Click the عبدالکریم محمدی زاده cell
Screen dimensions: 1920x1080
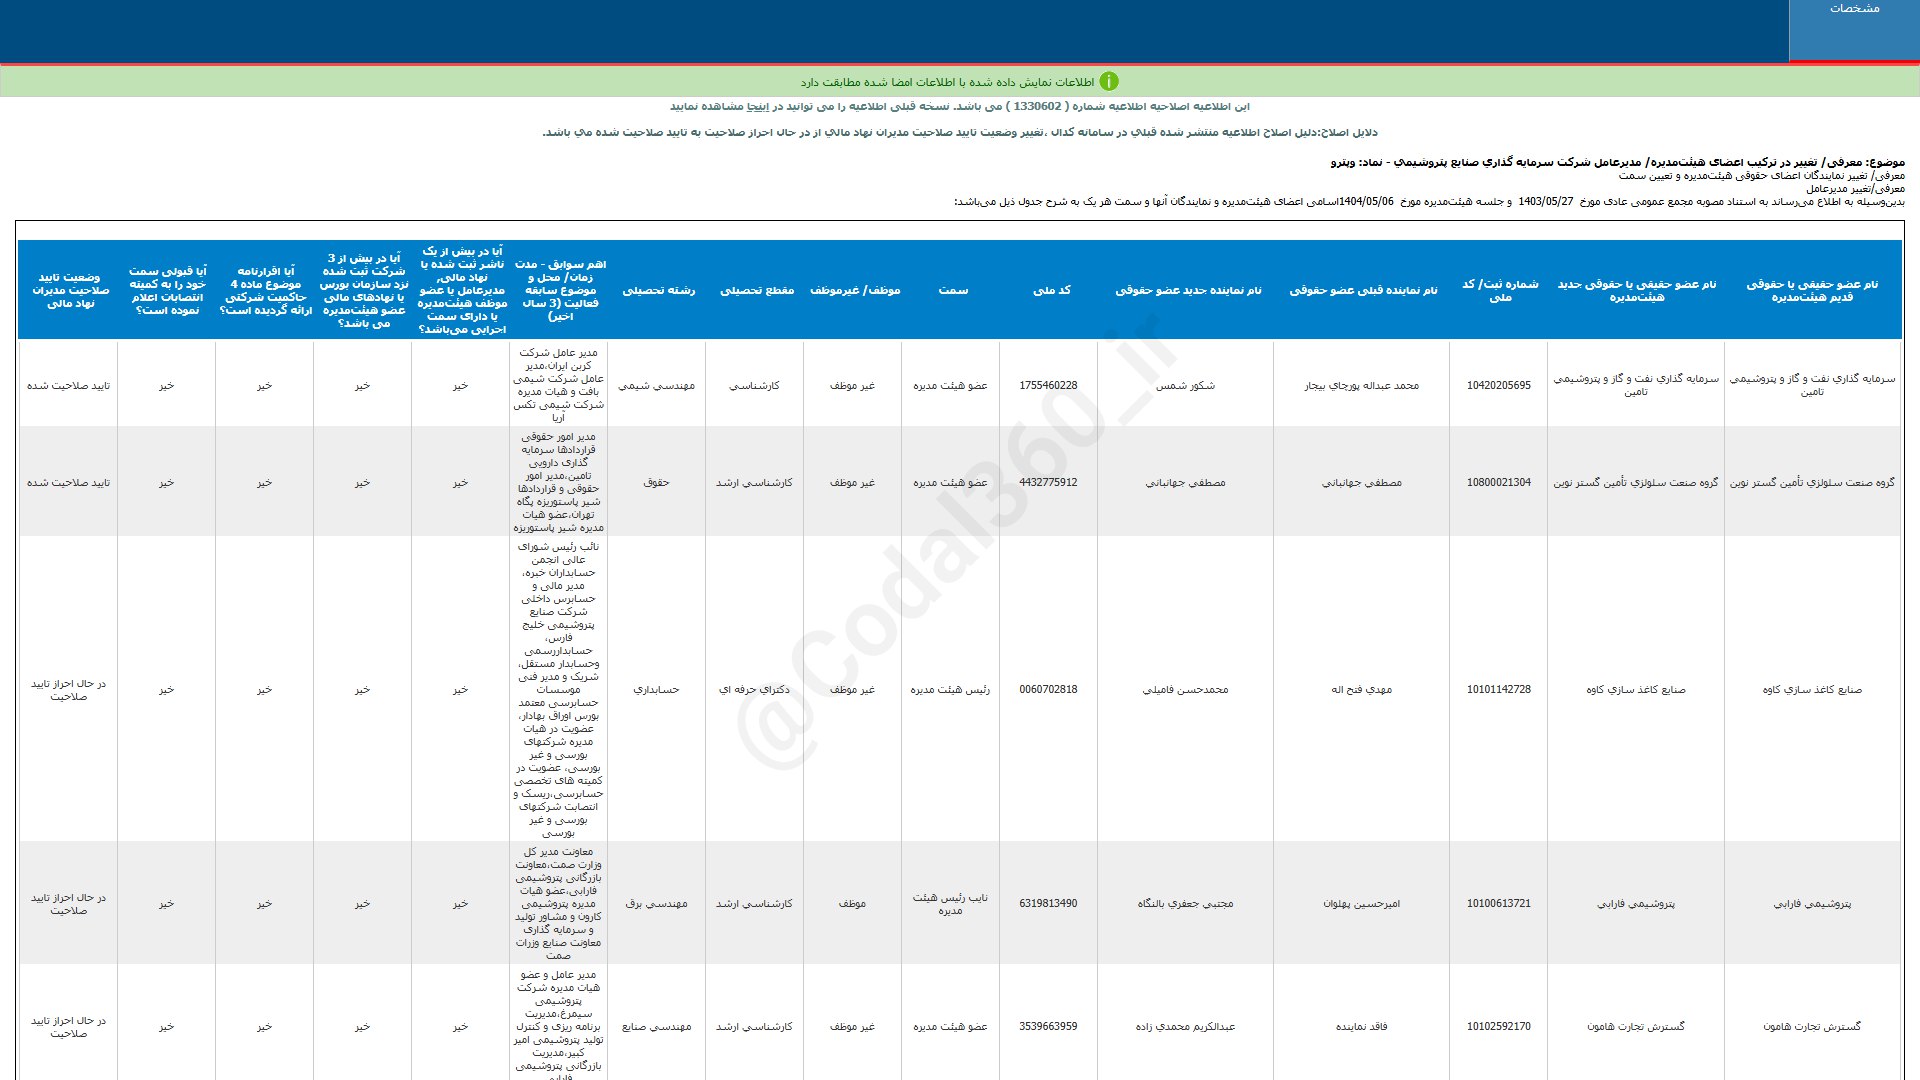pyautogui.click(x=1185, y=1027)
